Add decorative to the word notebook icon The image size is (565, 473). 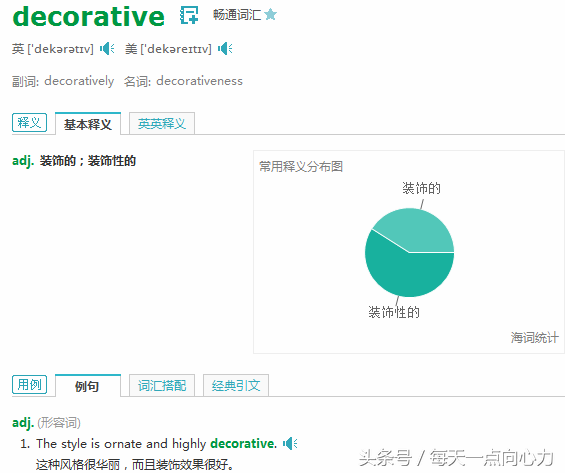pos(189,15)
